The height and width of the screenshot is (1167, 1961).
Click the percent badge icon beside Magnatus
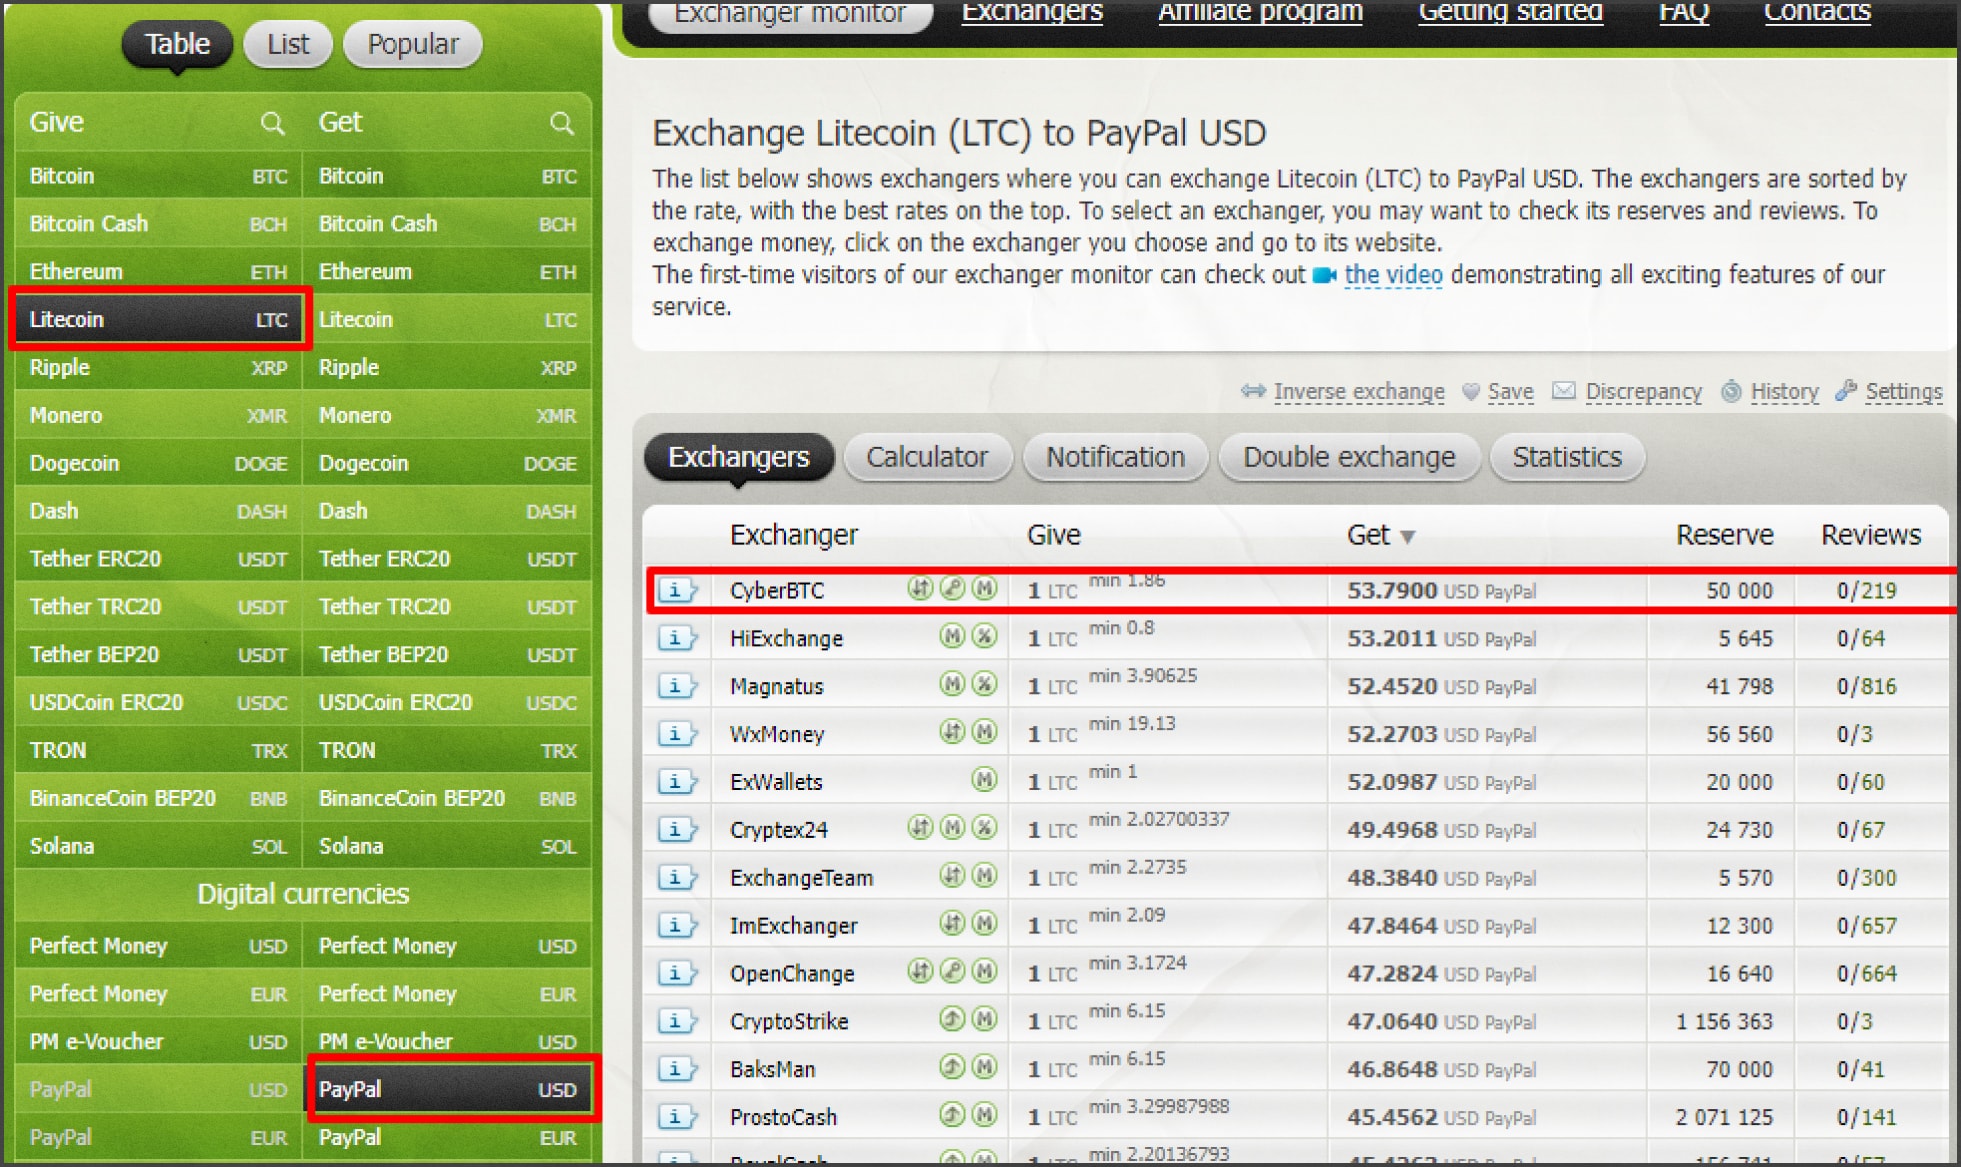tap(985, 684)
